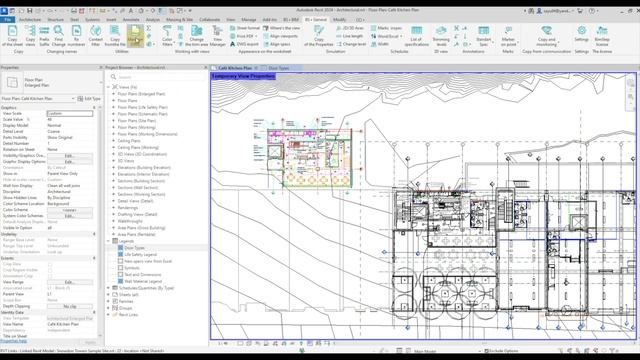This screenshot has height=360, width=640.
Task: Toggle the New specs view from Excel checkbox
Action: click(x=120, y=261)
